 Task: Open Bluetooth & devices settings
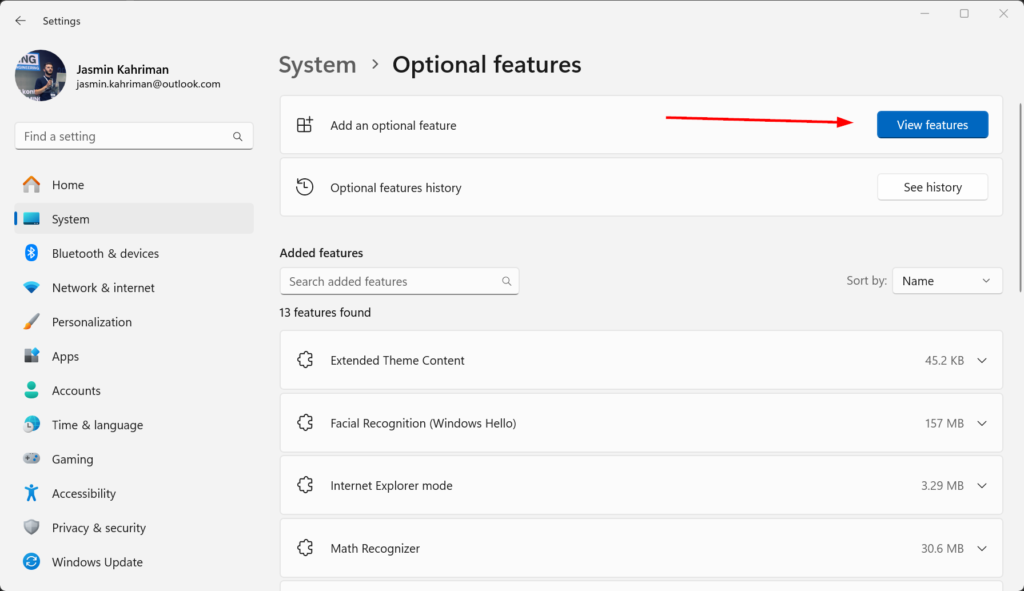[104, 253]
